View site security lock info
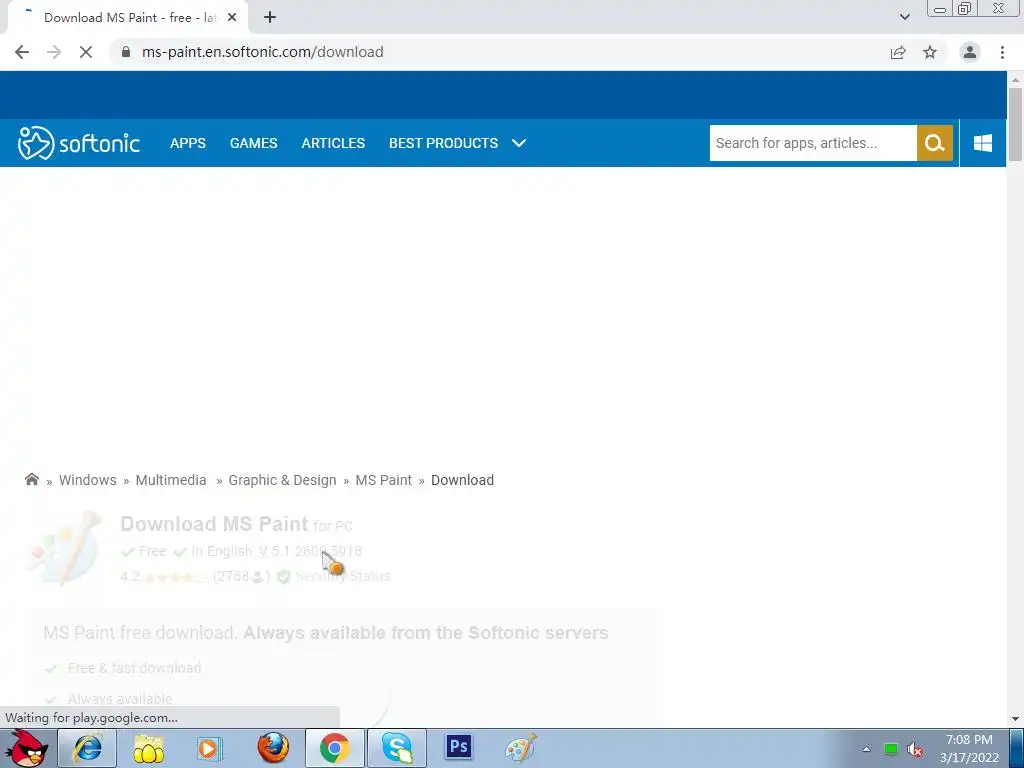 (x=126, y=52)
